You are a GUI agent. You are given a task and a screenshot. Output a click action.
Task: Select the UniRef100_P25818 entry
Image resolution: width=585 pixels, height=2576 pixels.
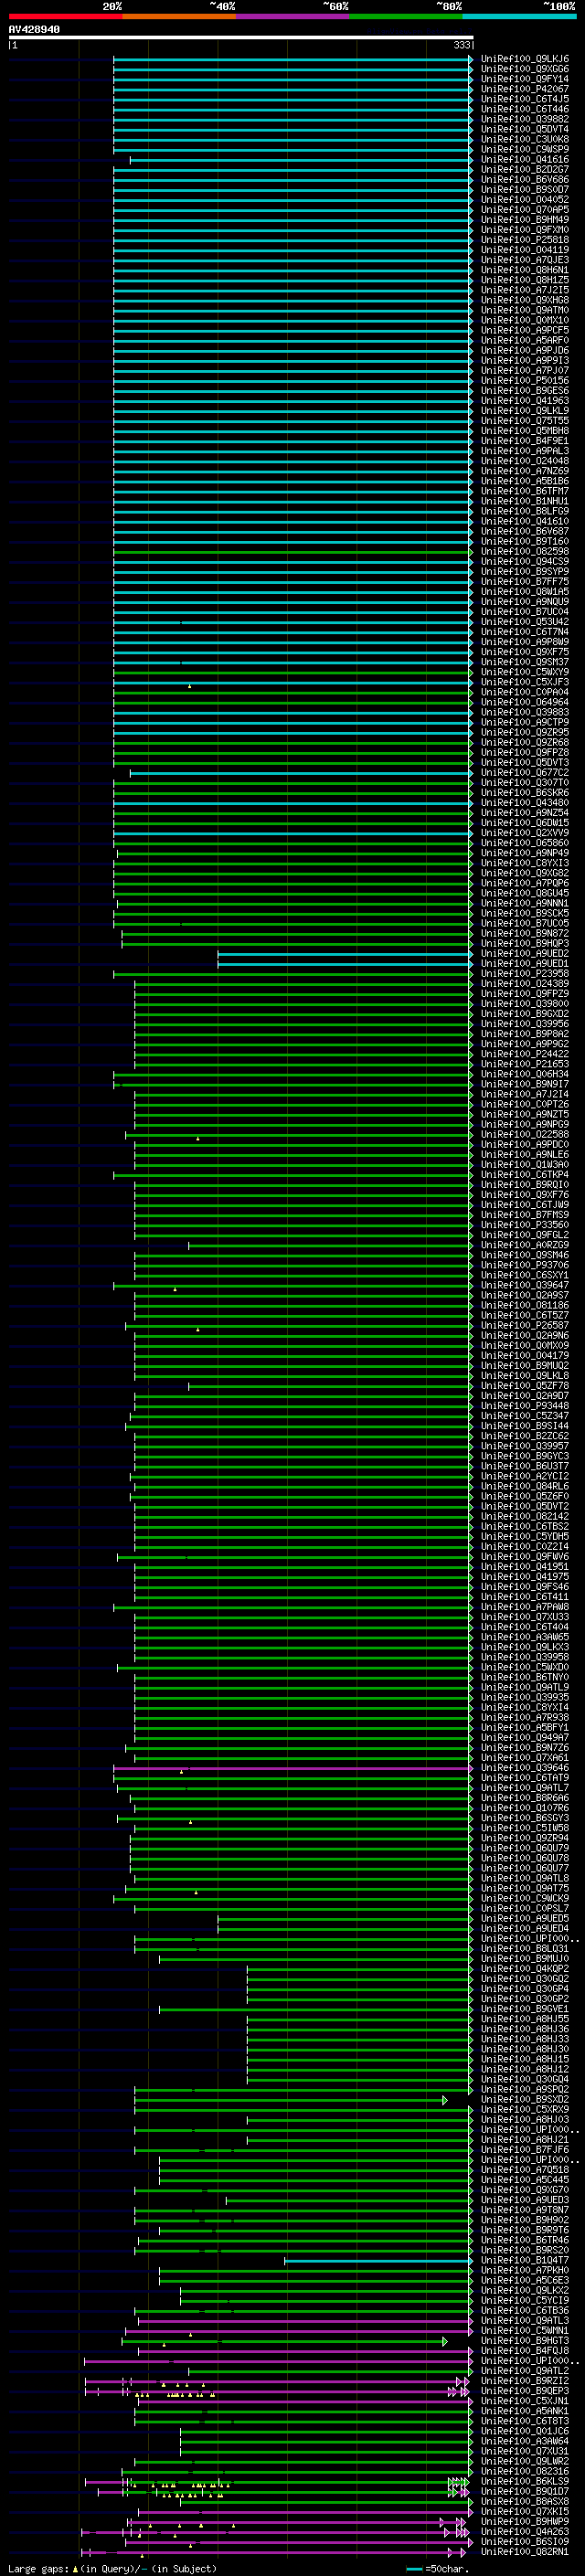pyautogui.click(x=525, y=240)
